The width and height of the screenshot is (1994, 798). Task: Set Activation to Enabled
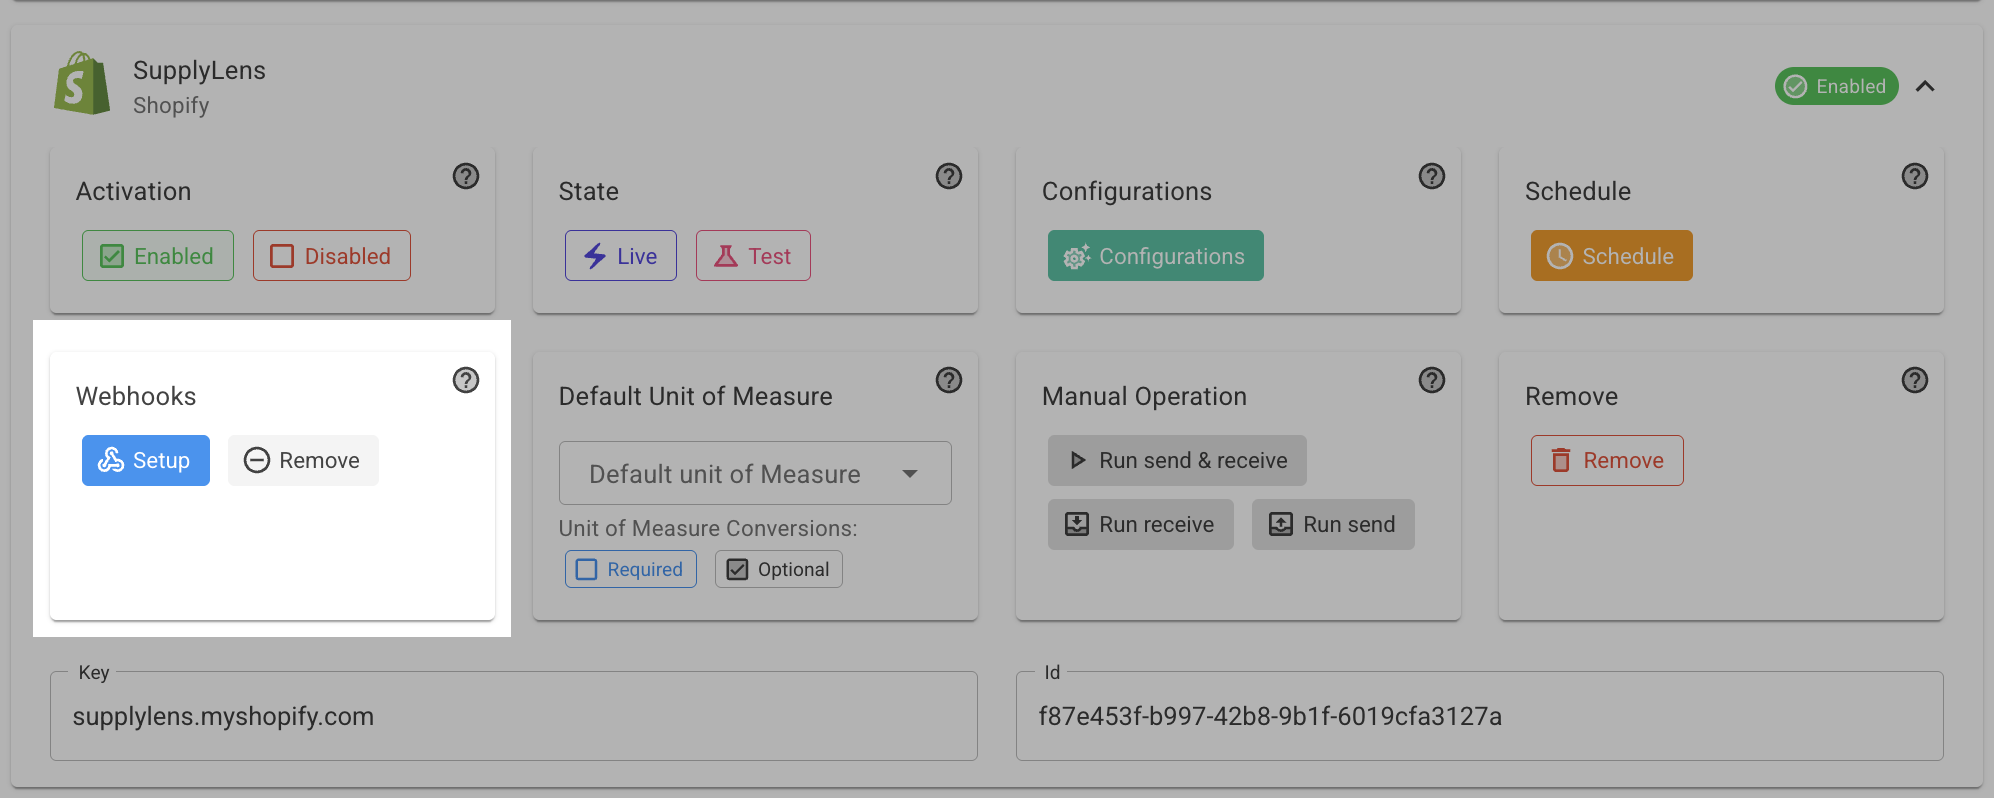158,256
